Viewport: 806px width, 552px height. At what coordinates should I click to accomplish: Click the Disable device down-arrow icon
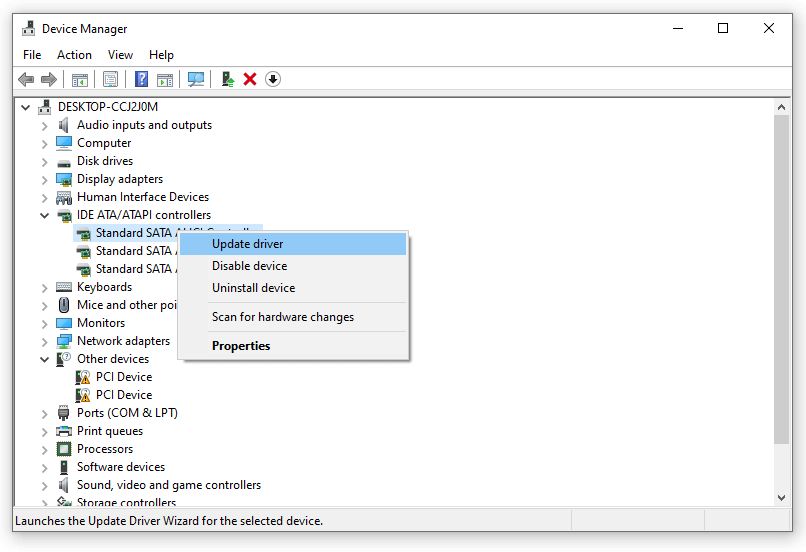click(x=273, y=79)
